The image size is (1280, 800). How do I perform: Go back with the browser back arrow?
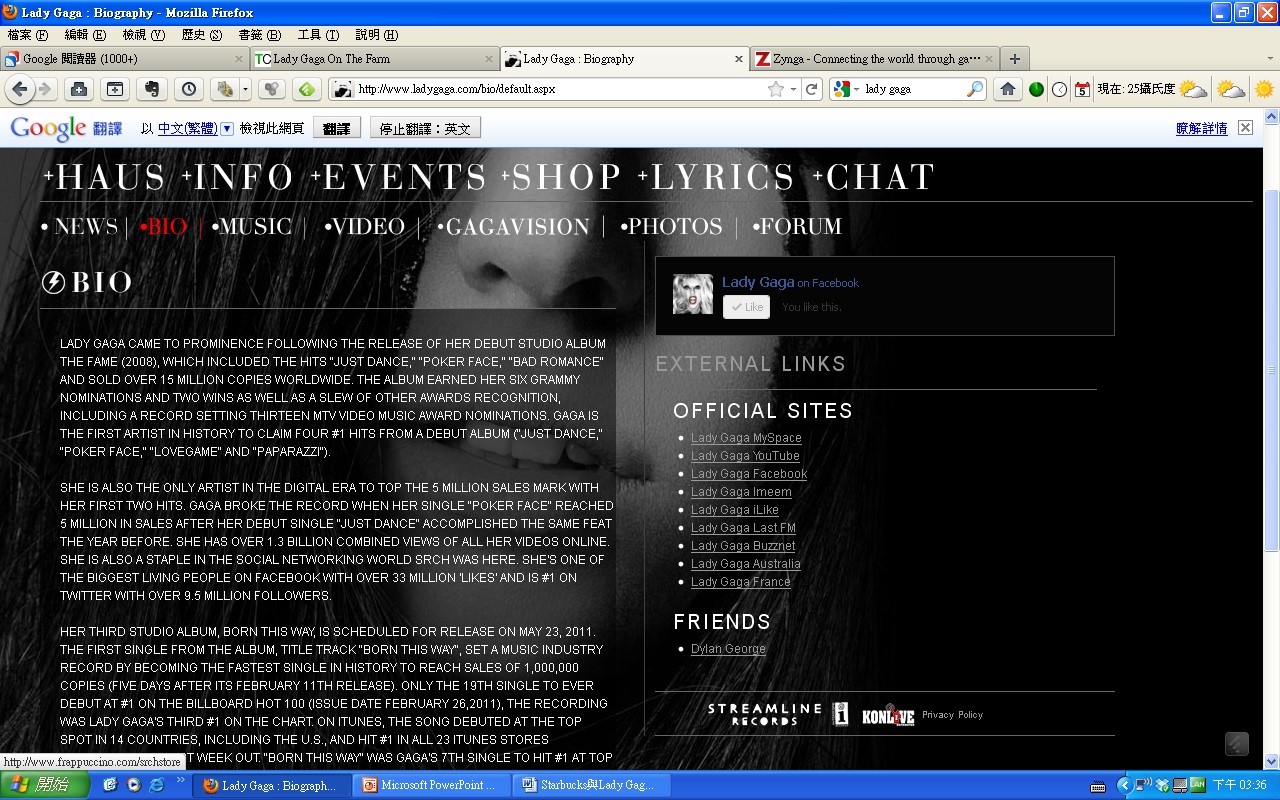coord(19,89)
